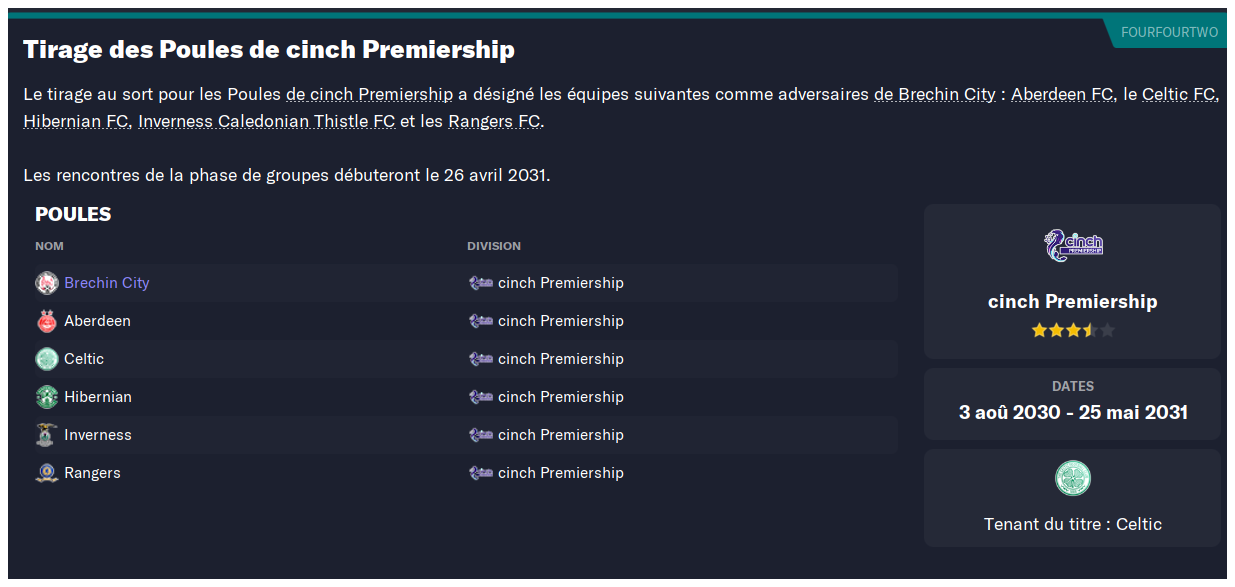The height and width of the screenshot is (587, 1235).
Task: Click the title holder Celtic crest
Action: coord(1073,478)
